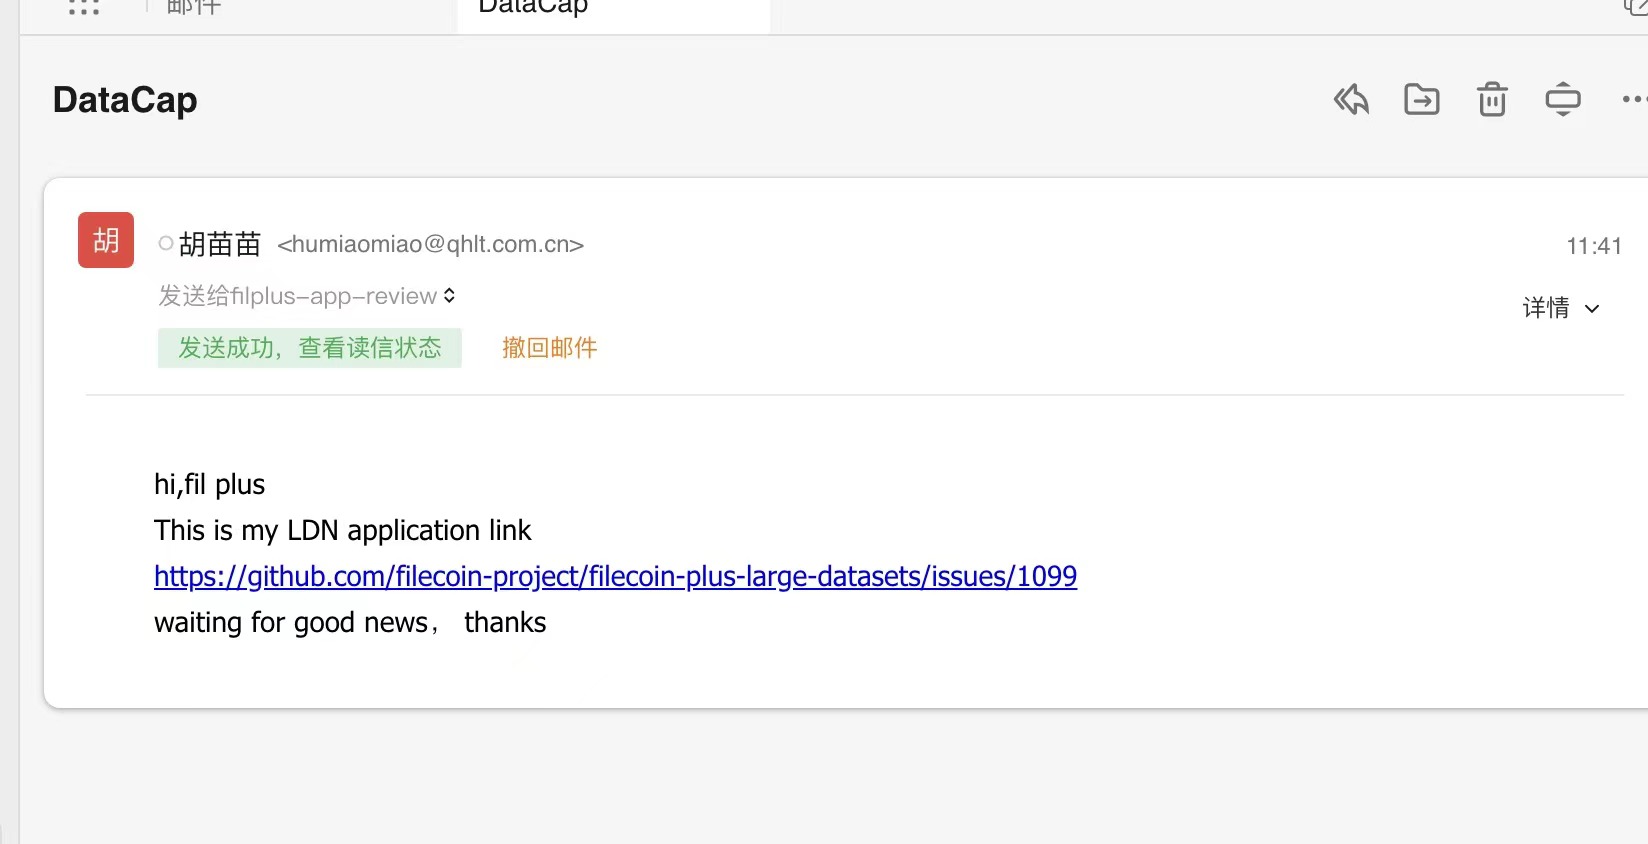Switch to the DataCap tab
Viewport: 1648px width, 844px height.
click(531, 8)
